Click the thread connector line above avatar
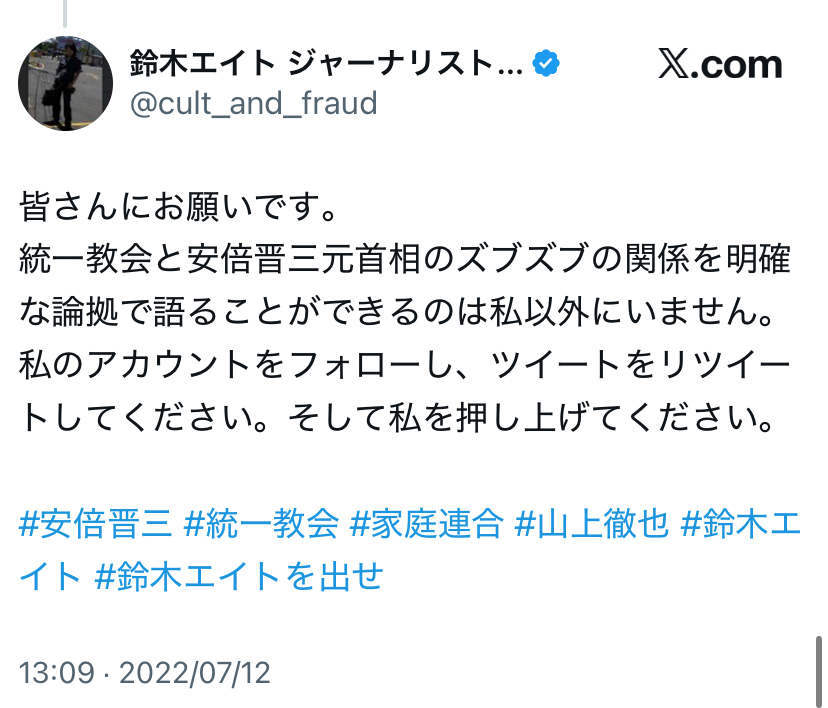Viewport: 828px width, 708px height. tap(65, 12)
